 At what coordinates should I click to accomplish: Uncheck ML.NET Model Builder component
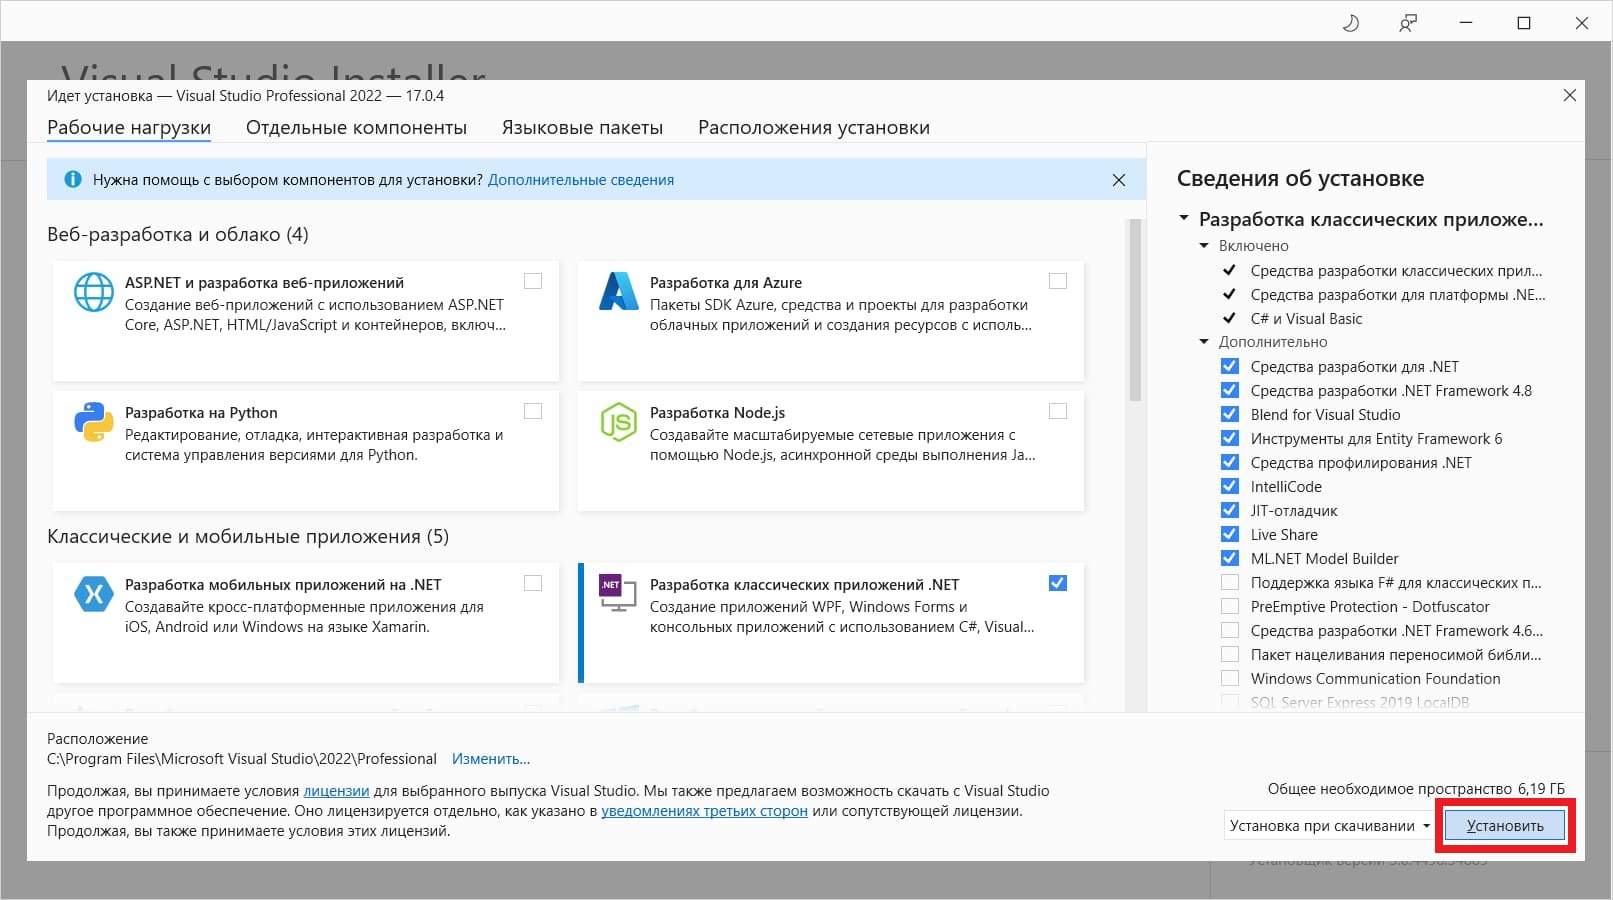pyautogui.click(x=1230, y=558)
